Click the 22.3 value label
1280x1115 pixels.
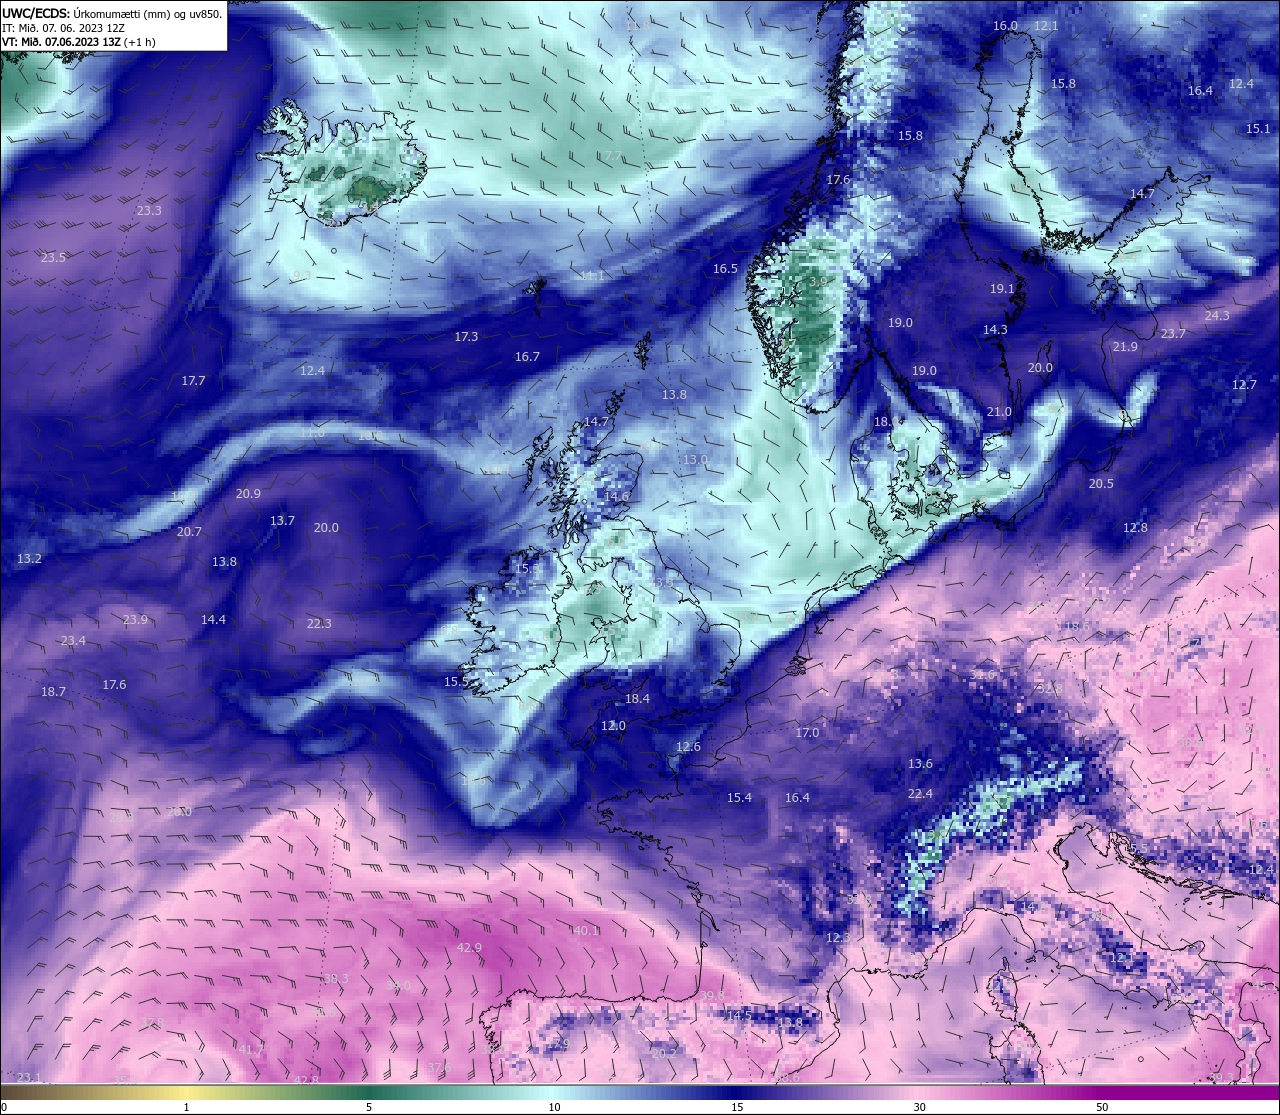click(x=319, y=623)
